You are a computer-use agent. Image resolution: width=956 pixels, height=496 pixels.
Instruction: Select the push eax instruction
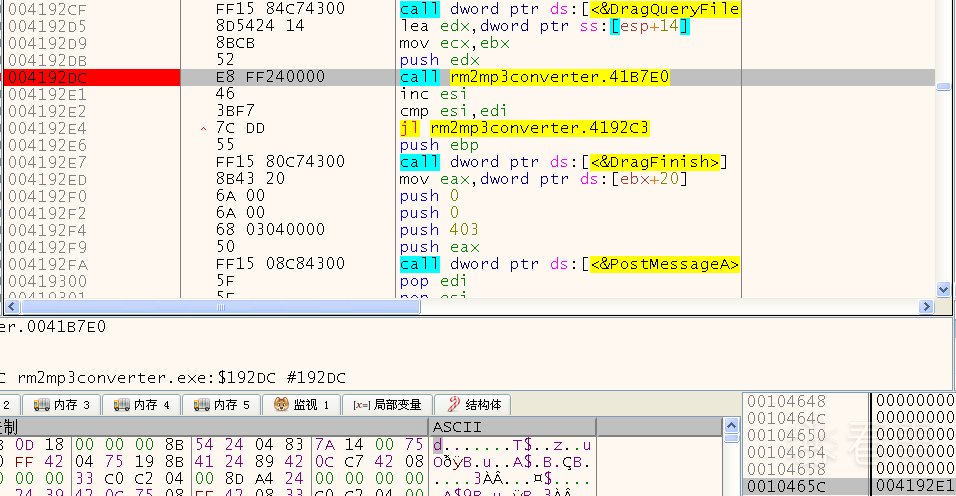click(x=440, y=247)
